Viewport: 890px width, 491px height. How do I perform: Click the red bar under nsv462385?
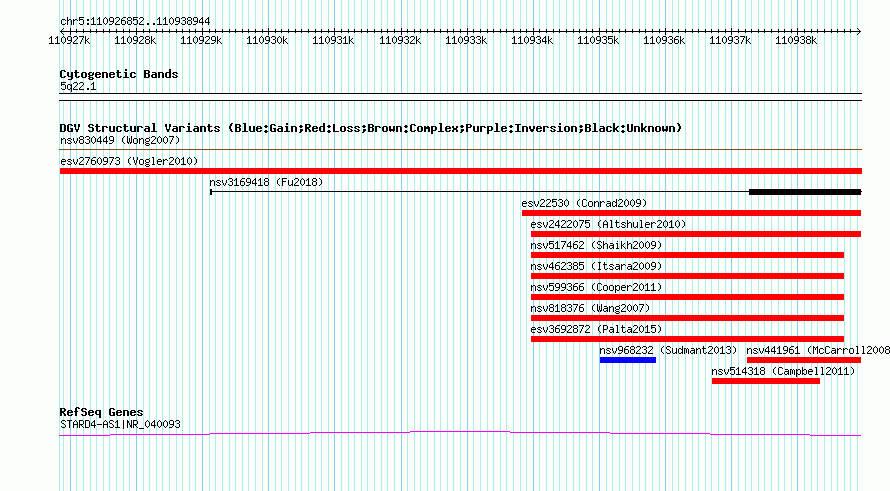[x=687, y=276]
